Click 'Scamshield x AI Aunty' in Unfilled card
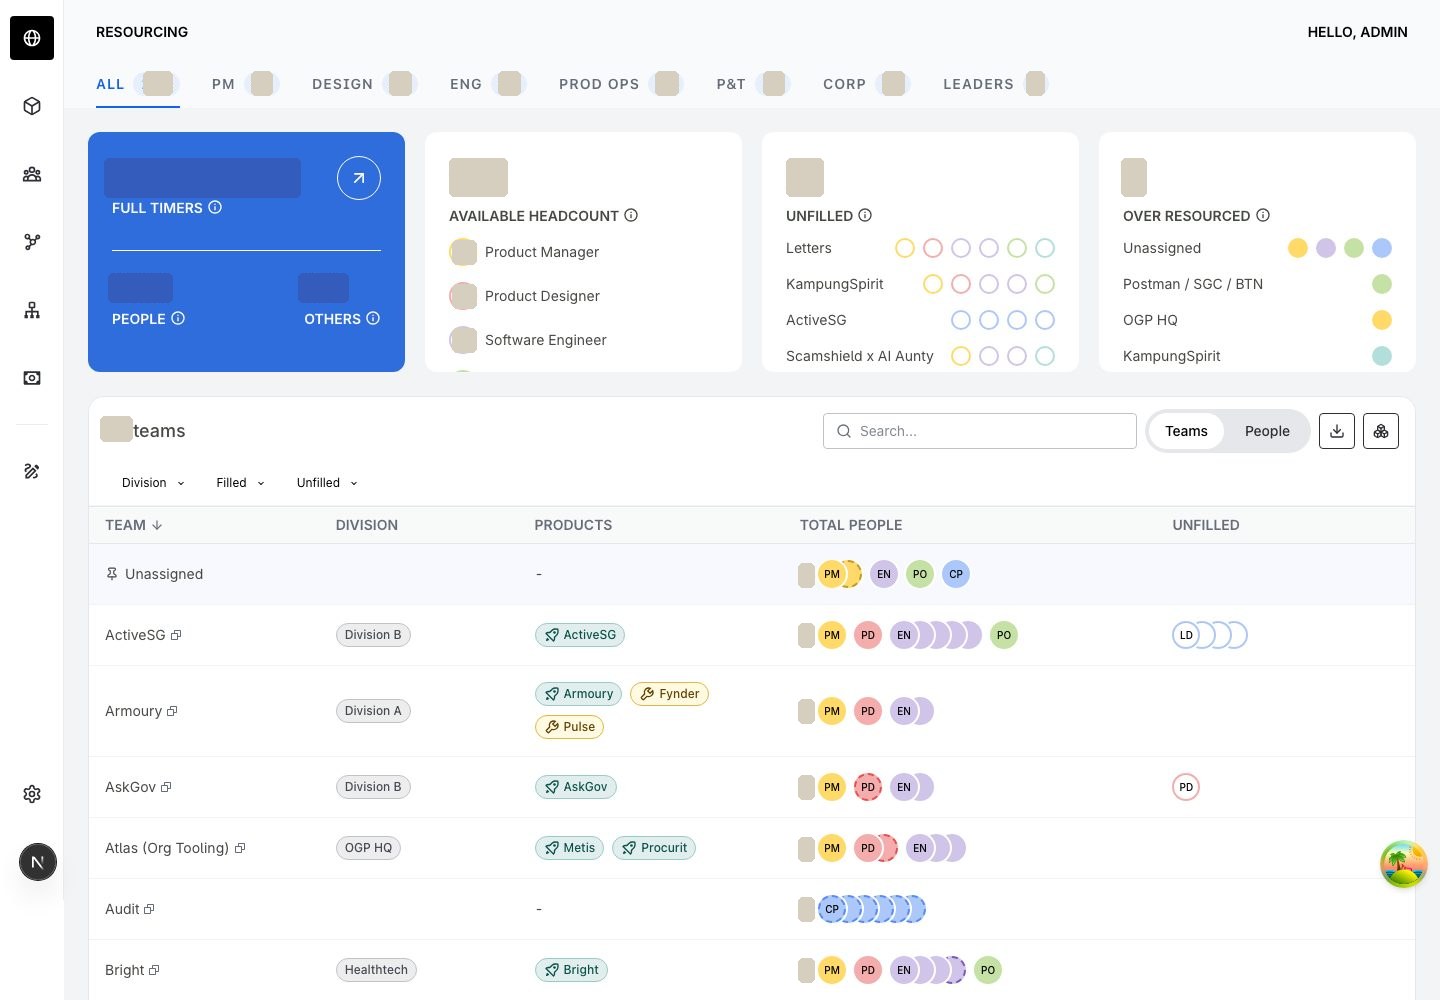1440x1000 pixels. tap(860, 356)
